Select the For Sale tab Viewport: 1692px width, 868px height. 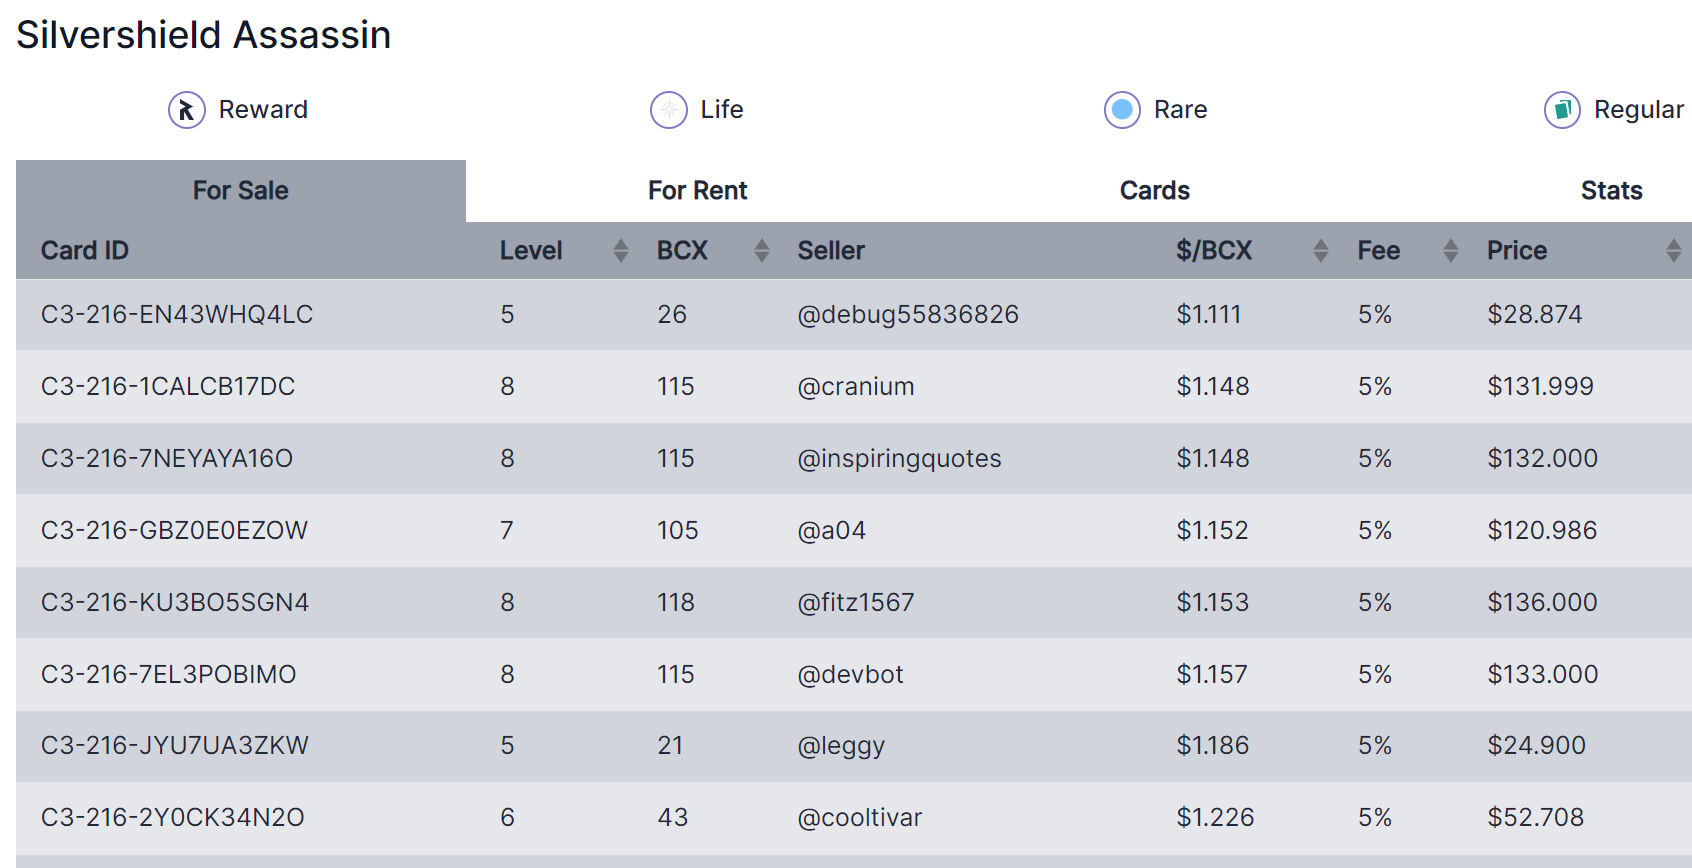240,191
